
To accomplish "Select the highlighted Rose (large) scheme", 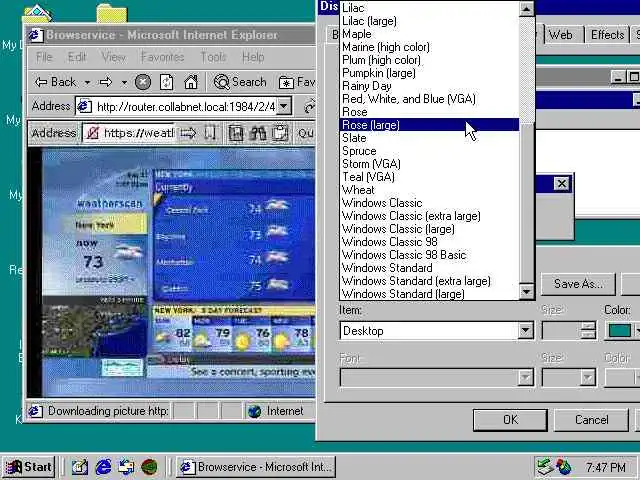I will 429,125.
